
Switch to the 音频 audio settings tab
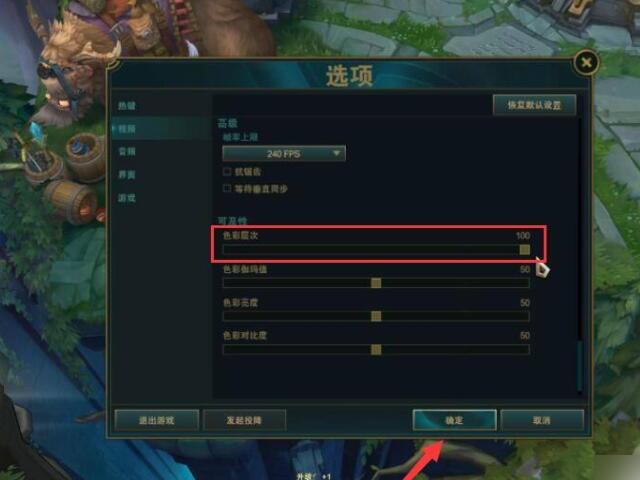coord(127,151)
